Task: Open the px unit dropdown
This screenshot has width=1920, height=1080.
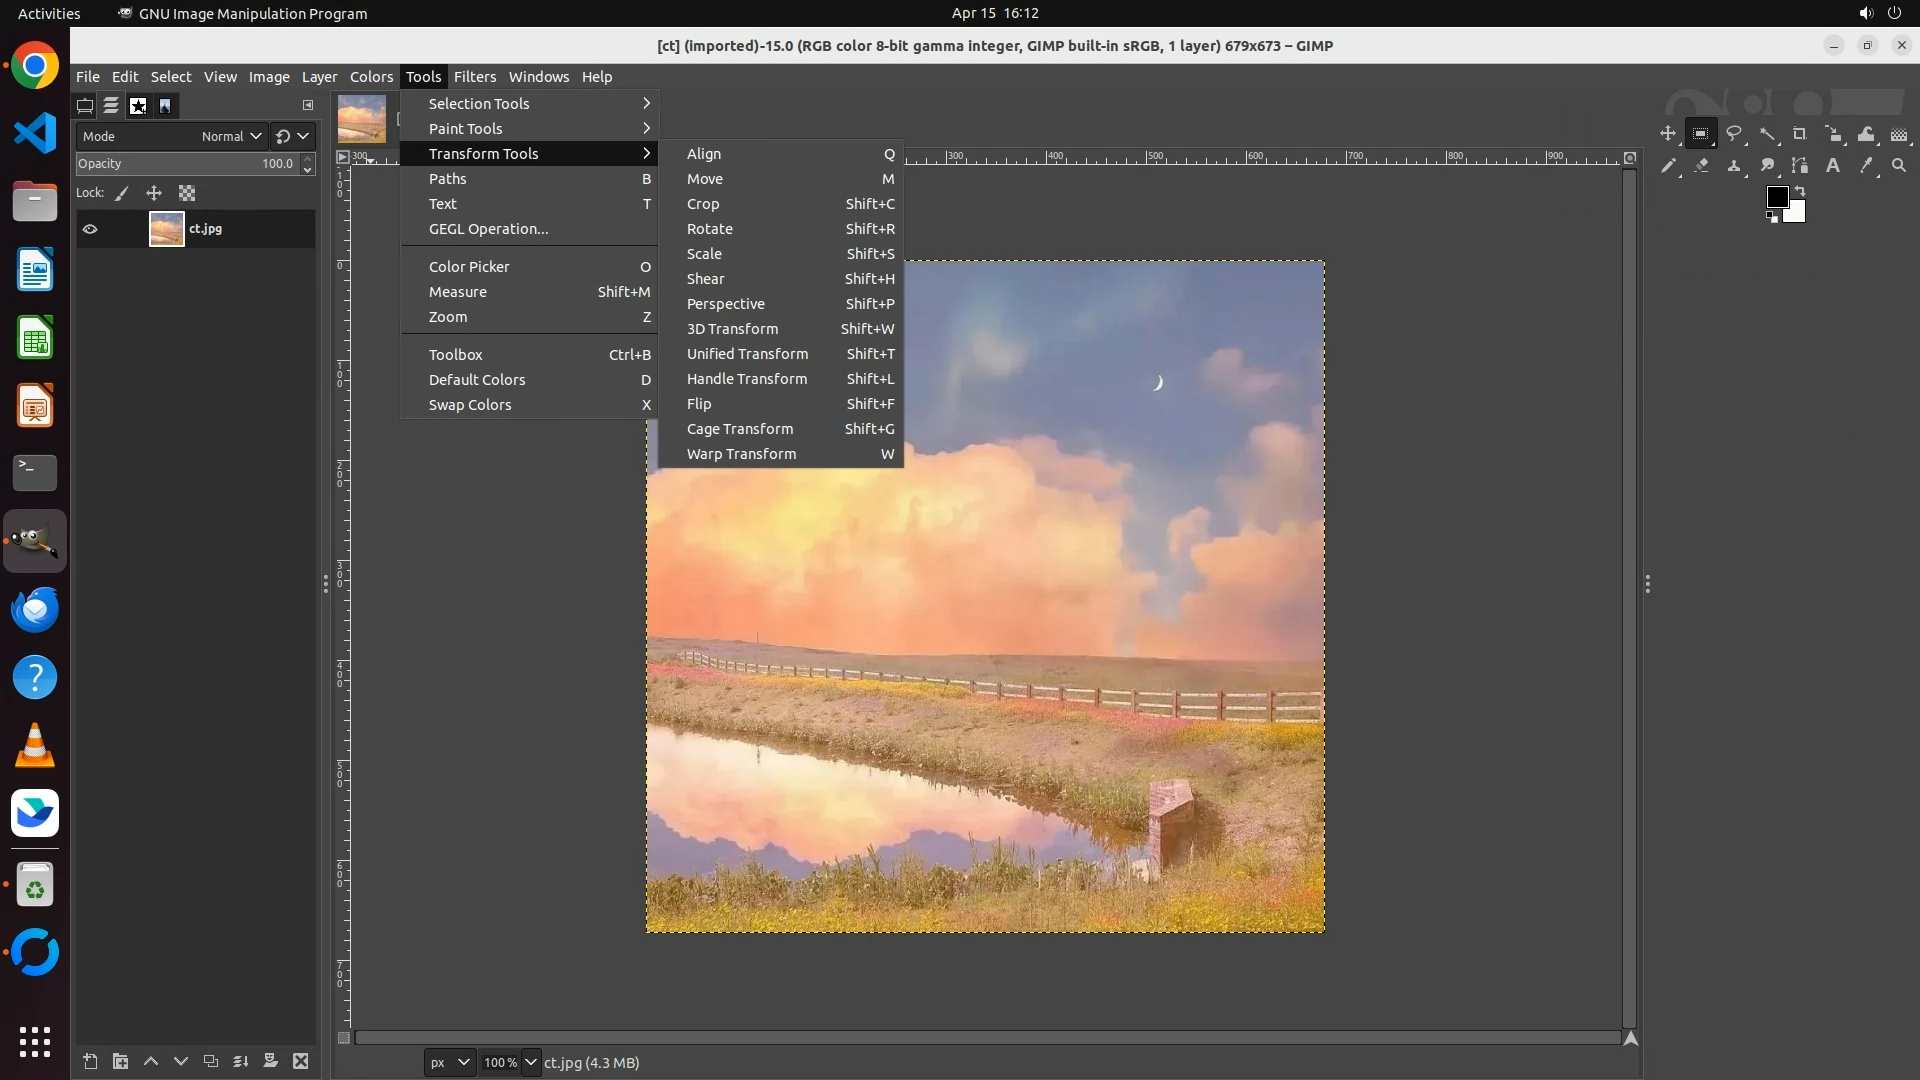Action: (448, 1062)
